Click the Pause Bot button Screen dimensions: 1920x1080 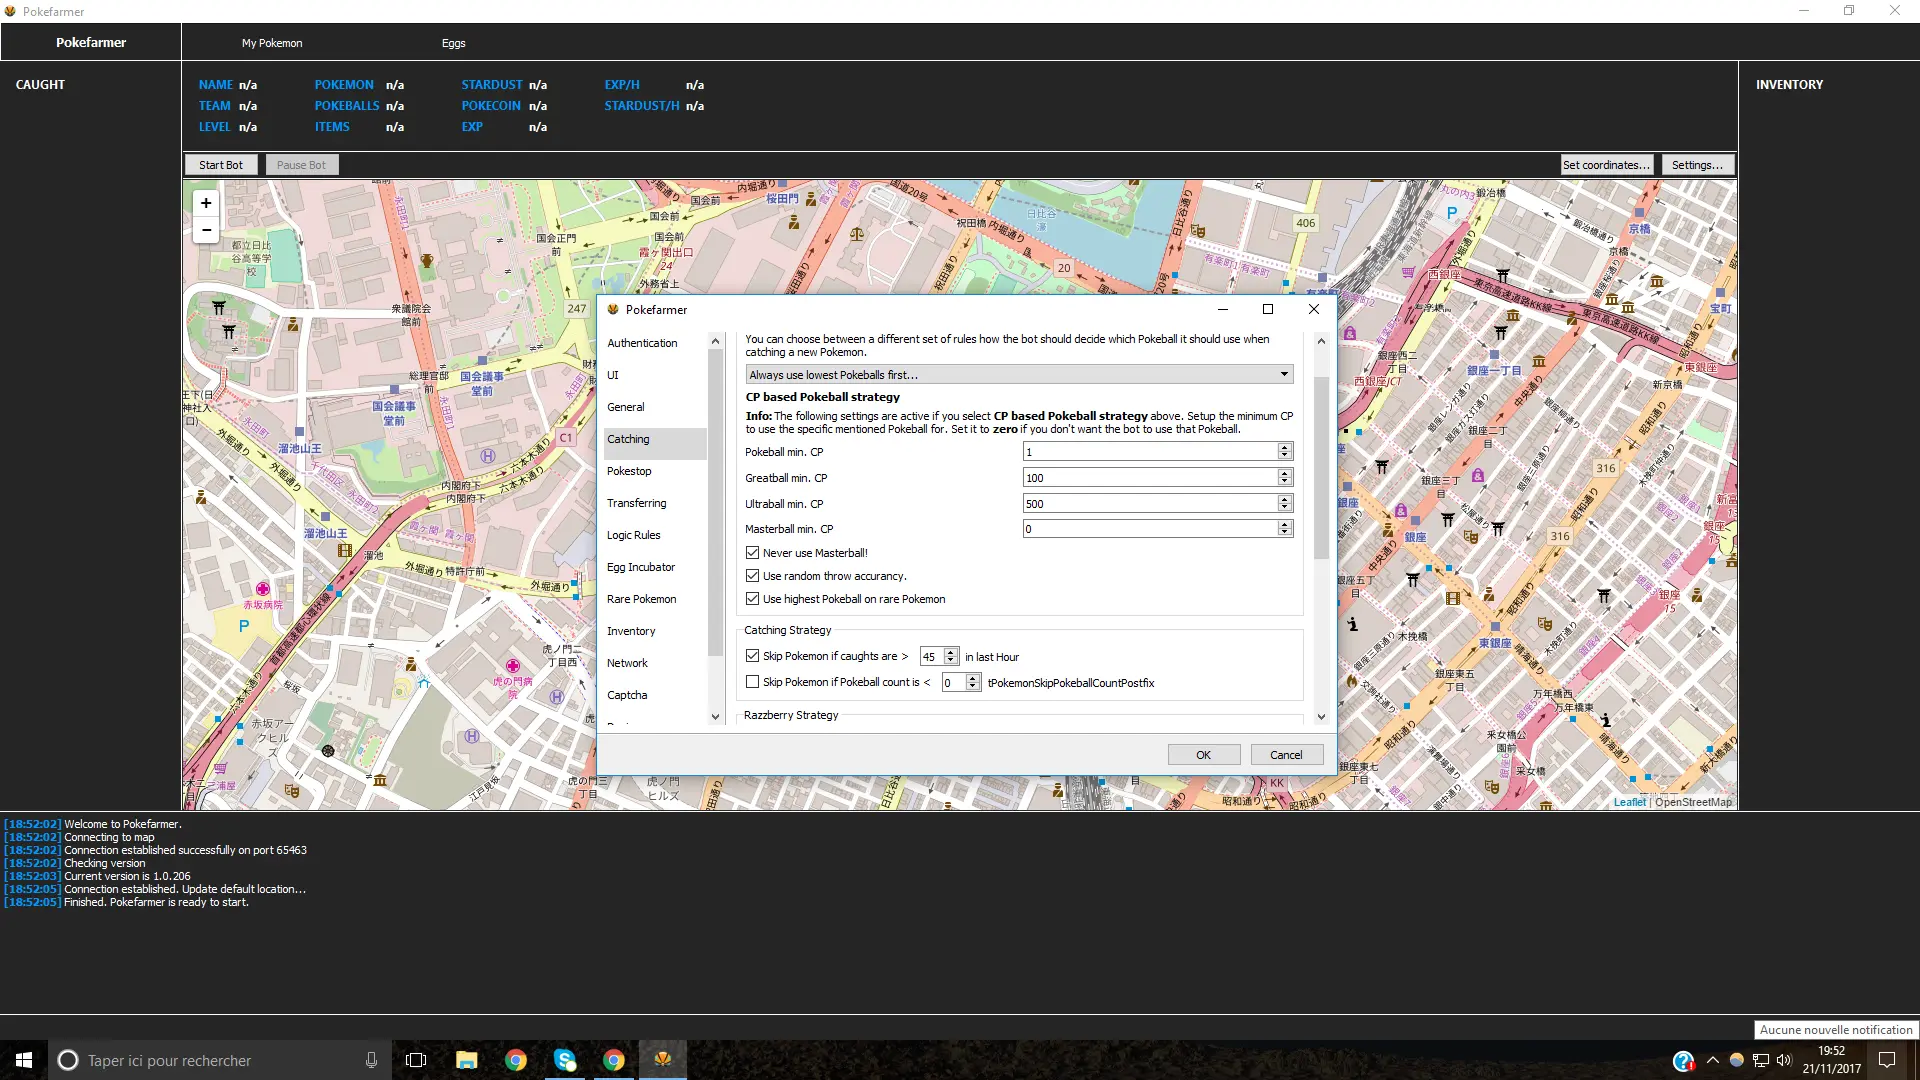[x=302, y=165]
